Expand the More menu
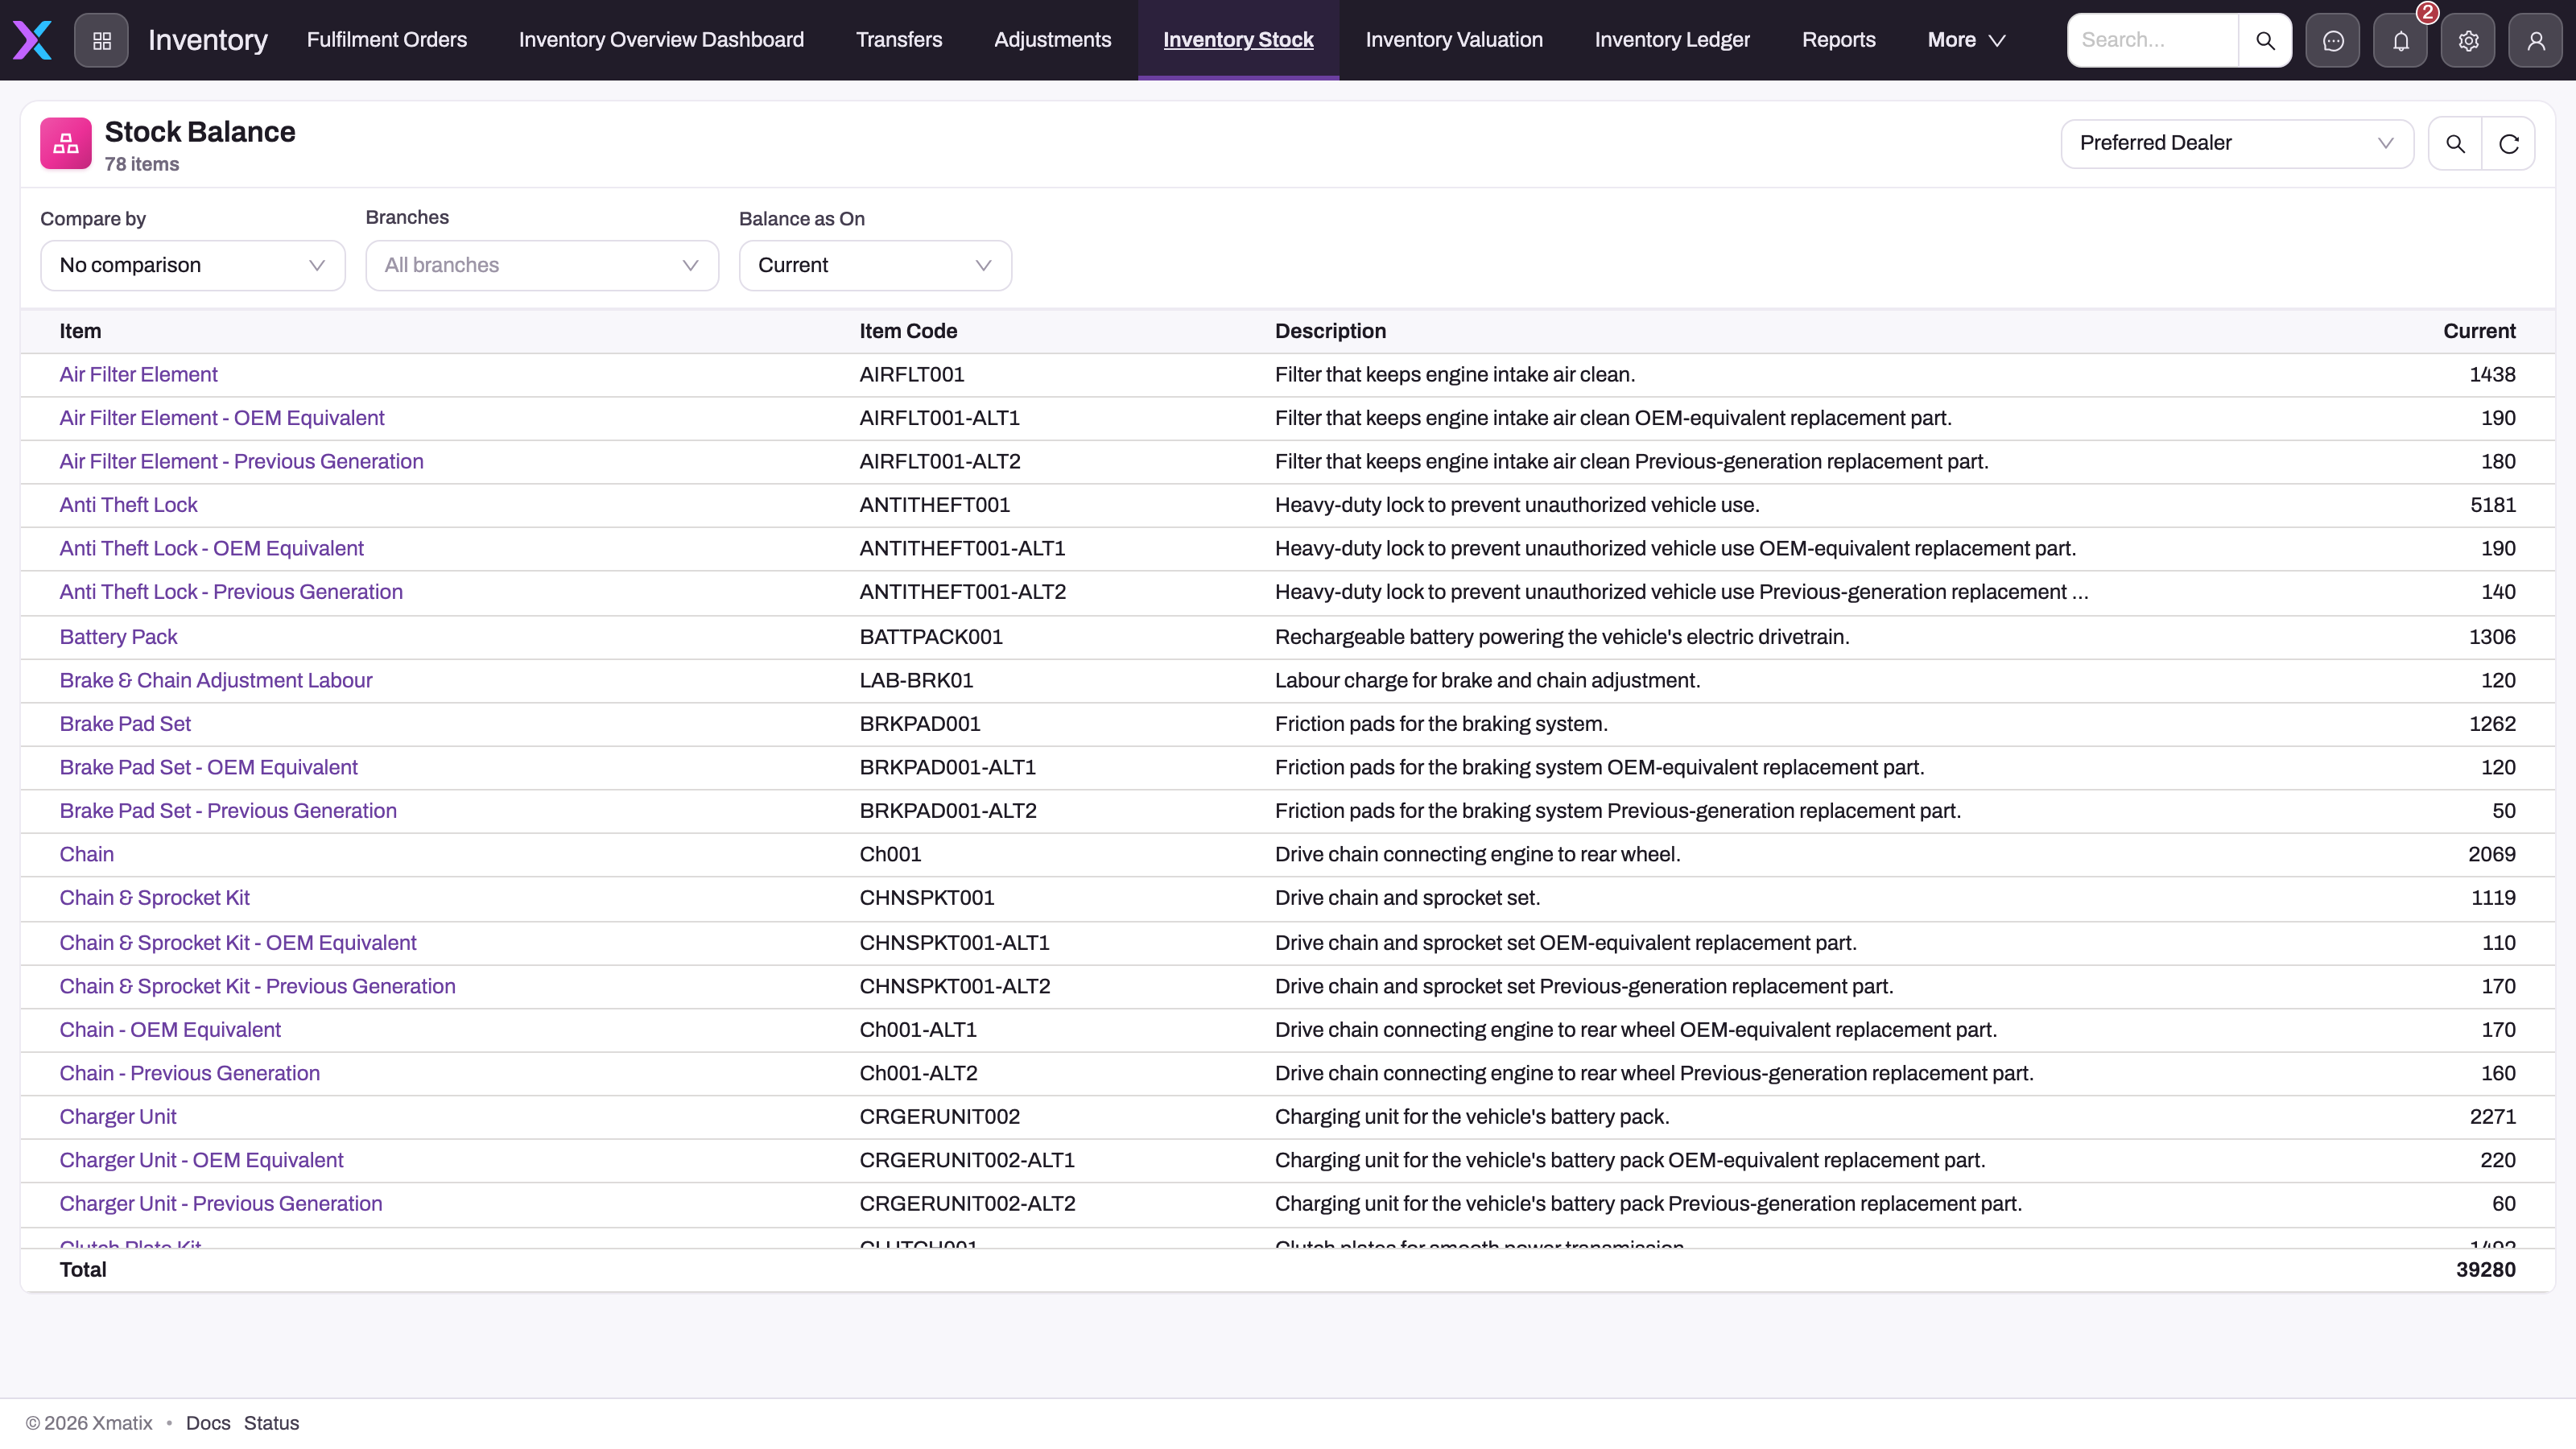Image resolution: width=2576 pixels, height=1449 pixels. (1966, 40)
